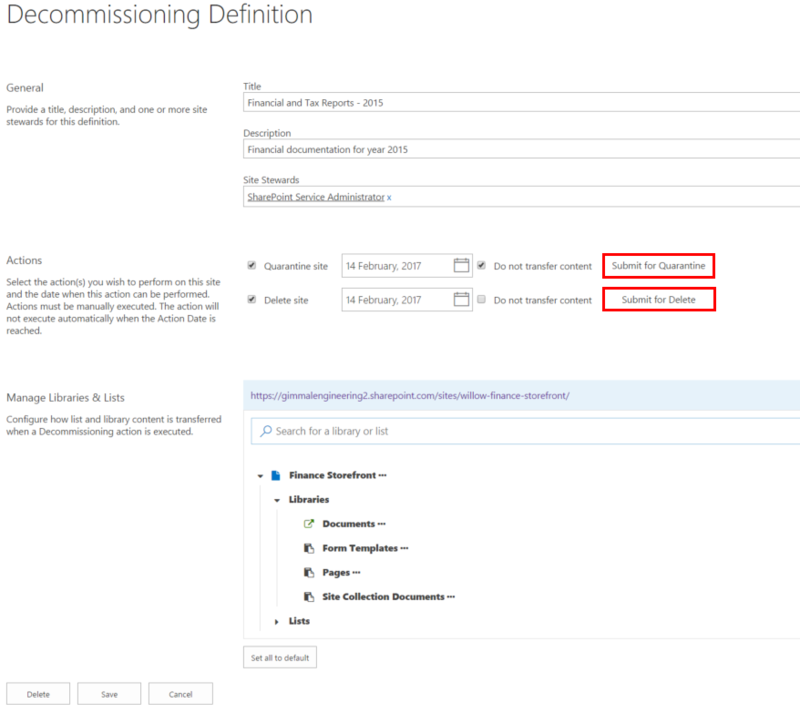The height and width of the screenshot is (713, 800).
Task: Click the Site Collection Documents icon
Action: tap(309, 597)
